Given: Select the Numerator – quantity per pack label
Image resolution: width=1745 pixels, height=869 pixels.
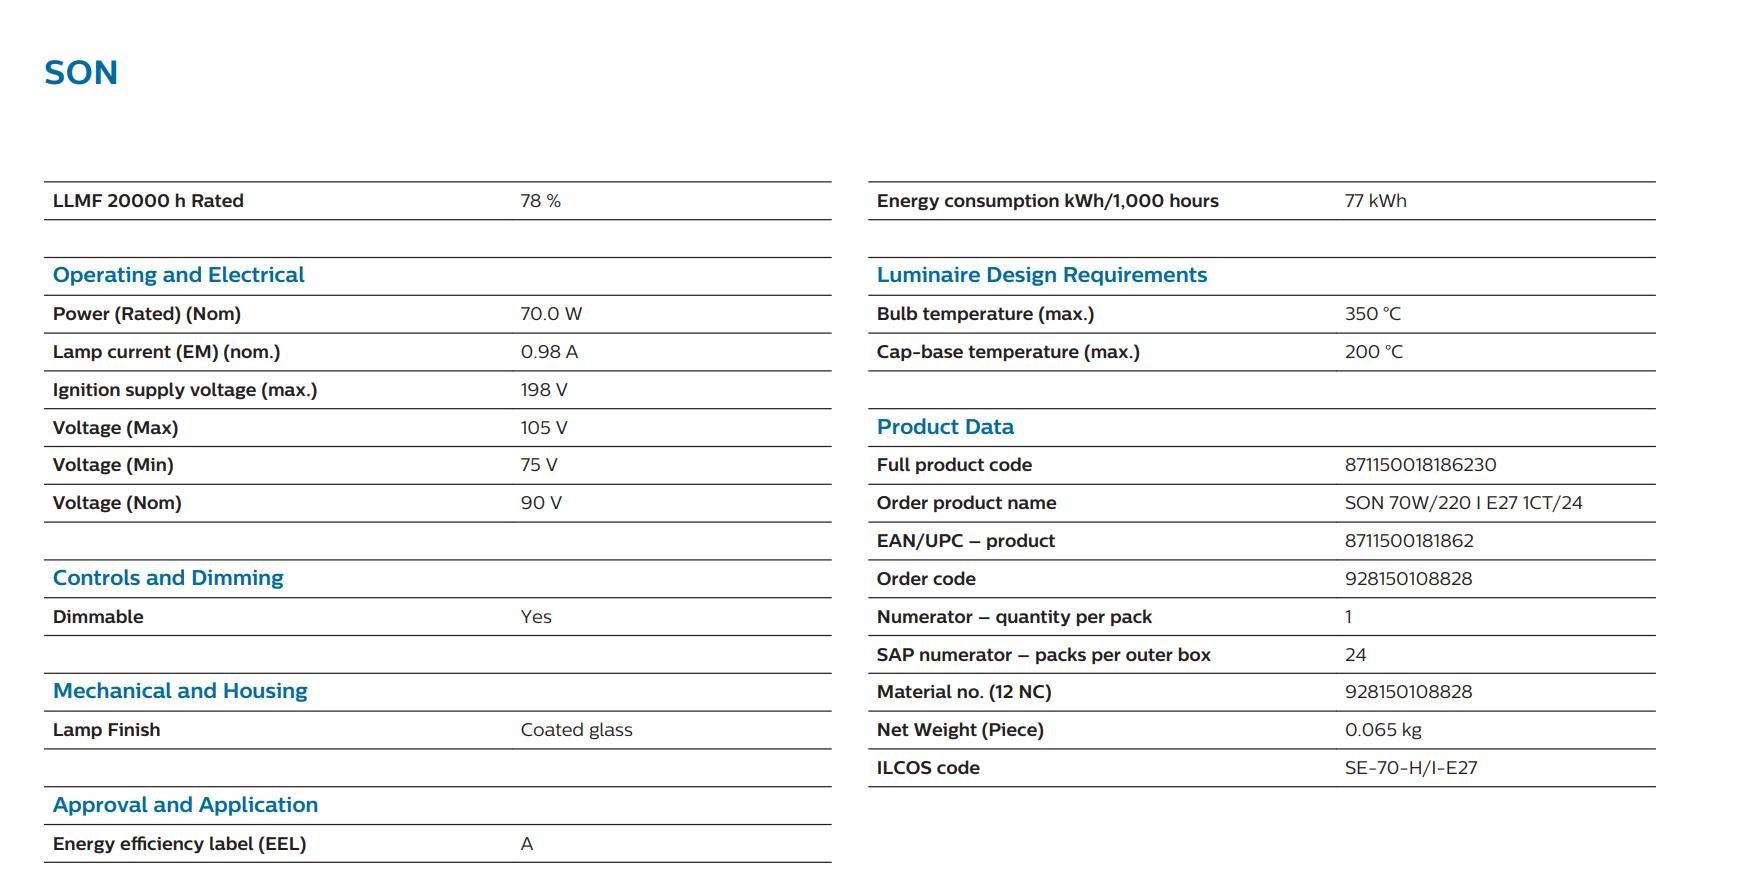Looking at the screenshot, I should click(x=1015, y=617).
